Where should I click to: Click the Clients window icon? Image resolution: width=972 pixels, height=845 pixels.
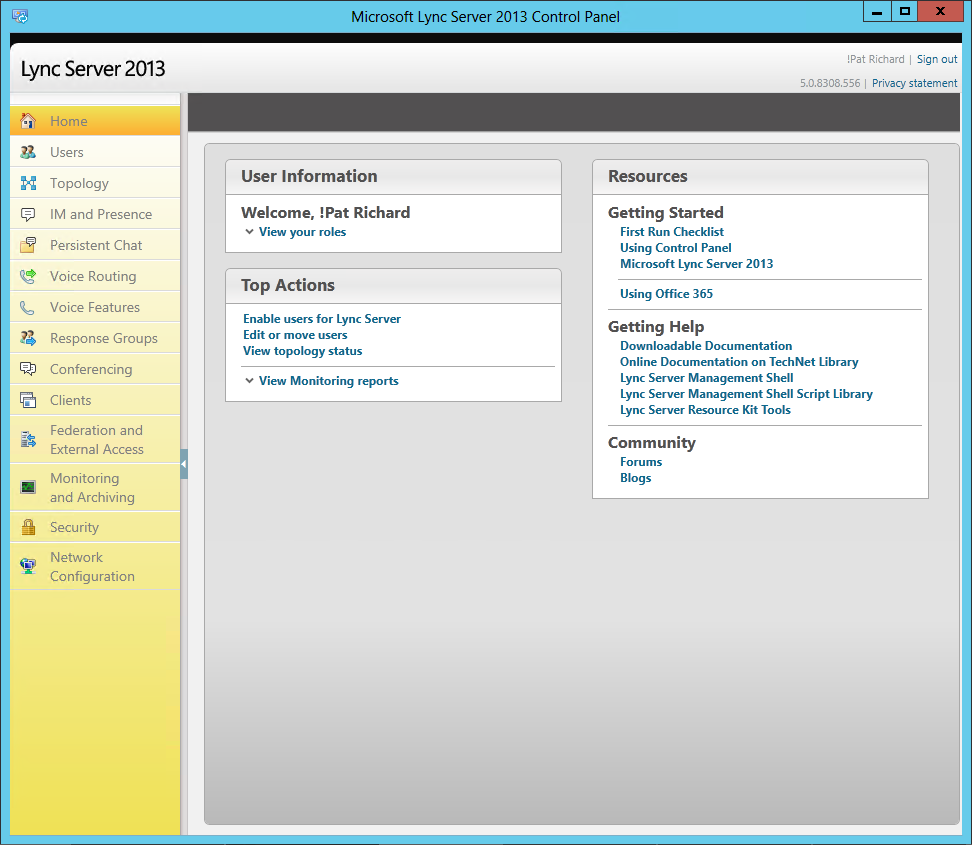[x=28, y=400]
